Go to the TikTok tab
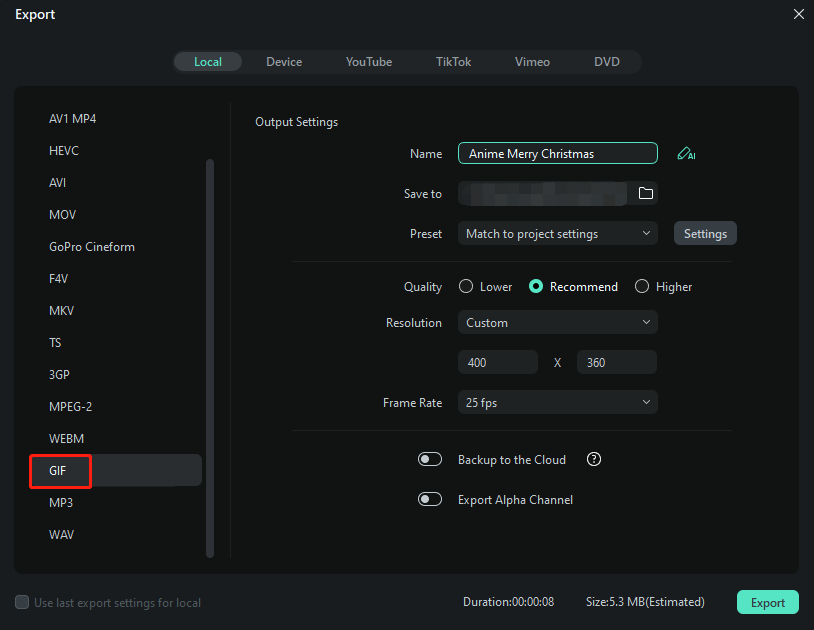814x630 pixels. pos(453,62)
